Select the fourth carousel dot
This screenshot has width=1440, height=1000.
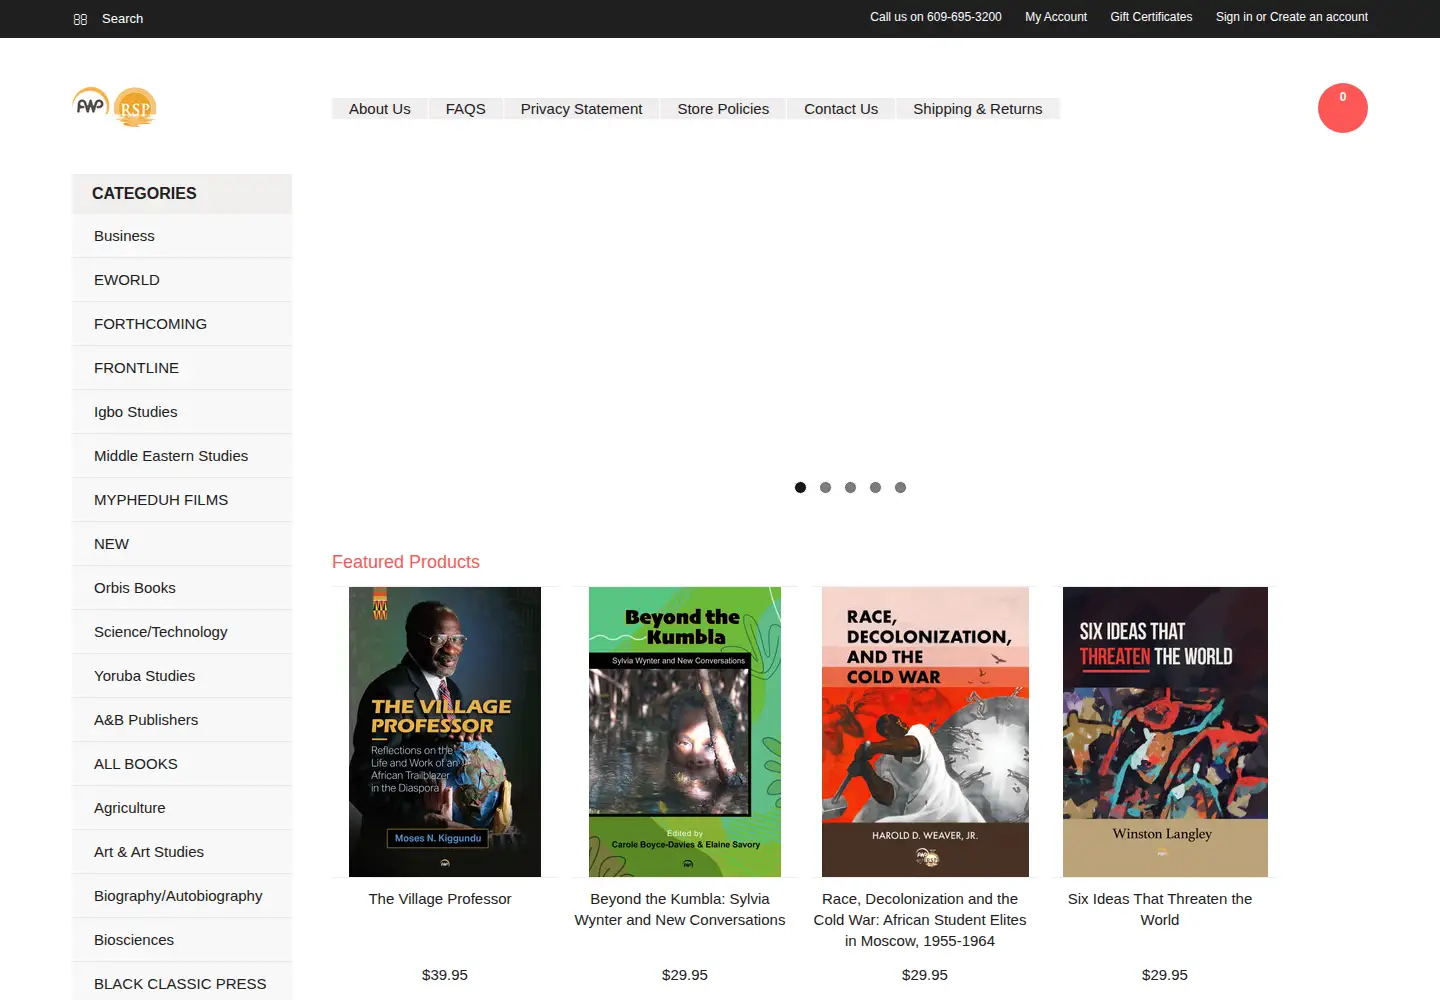coord(875,488)
